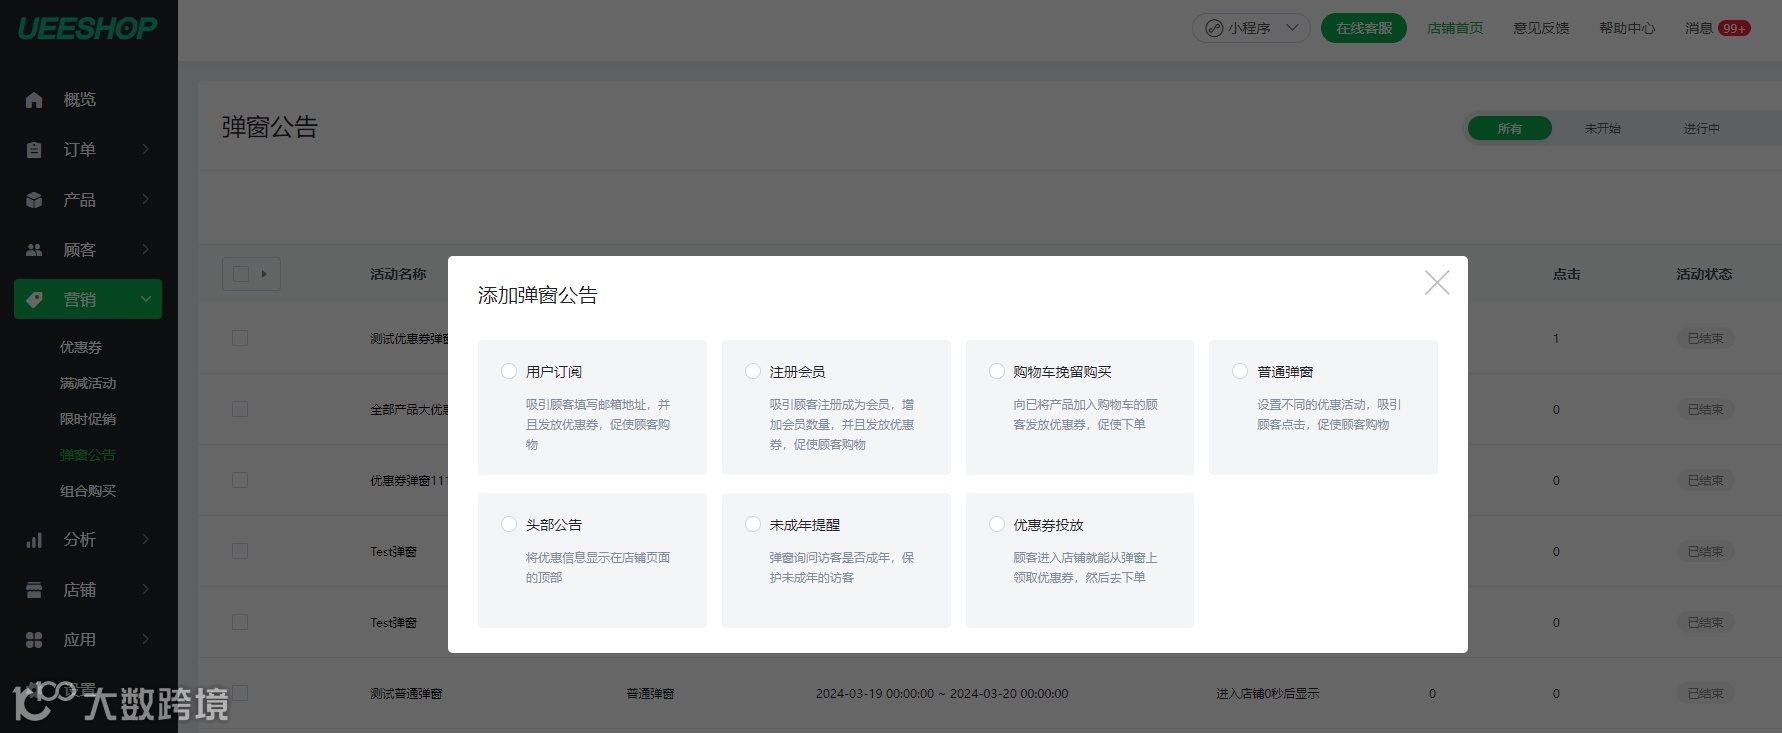Expand the 顾客 sidebar menu arrow

(x=146, y=249)
